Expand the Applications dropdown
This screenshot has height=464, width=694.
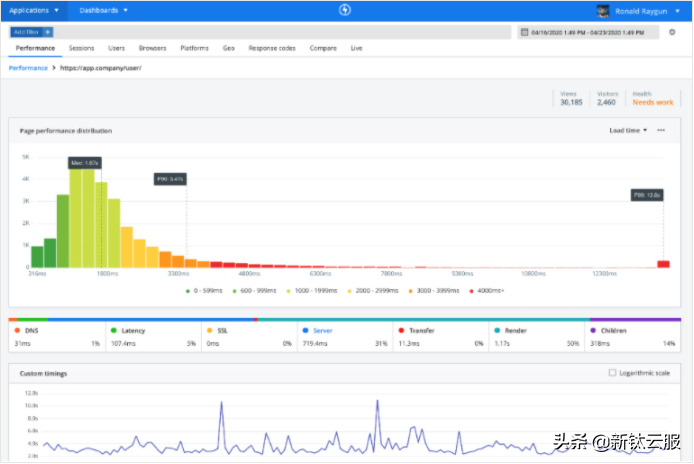(34, 10)
